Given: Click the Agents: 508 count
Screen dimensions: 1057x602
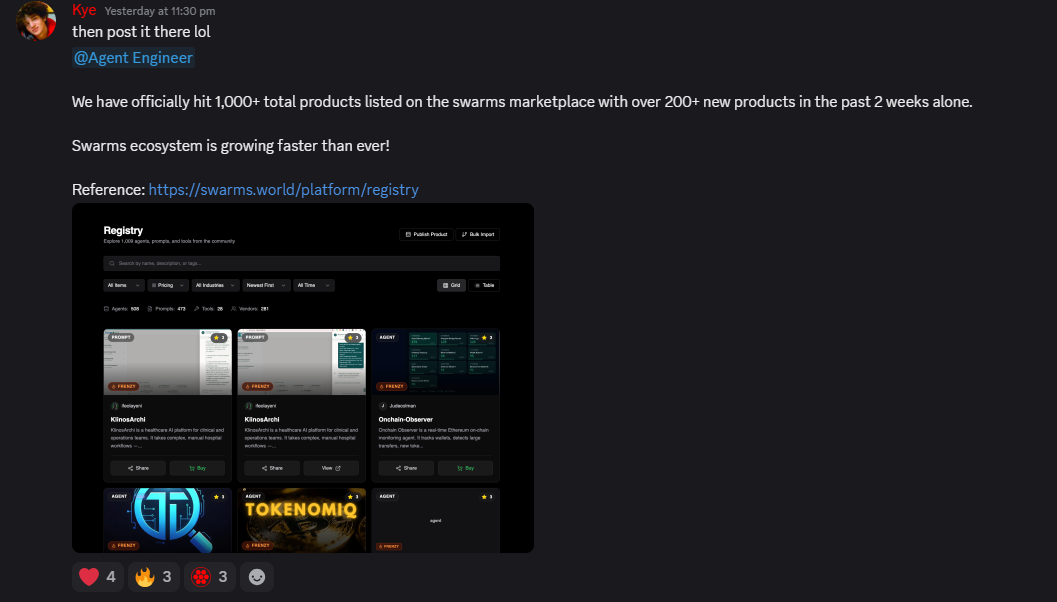Looking at the screenshot, I should pos(121,309).
